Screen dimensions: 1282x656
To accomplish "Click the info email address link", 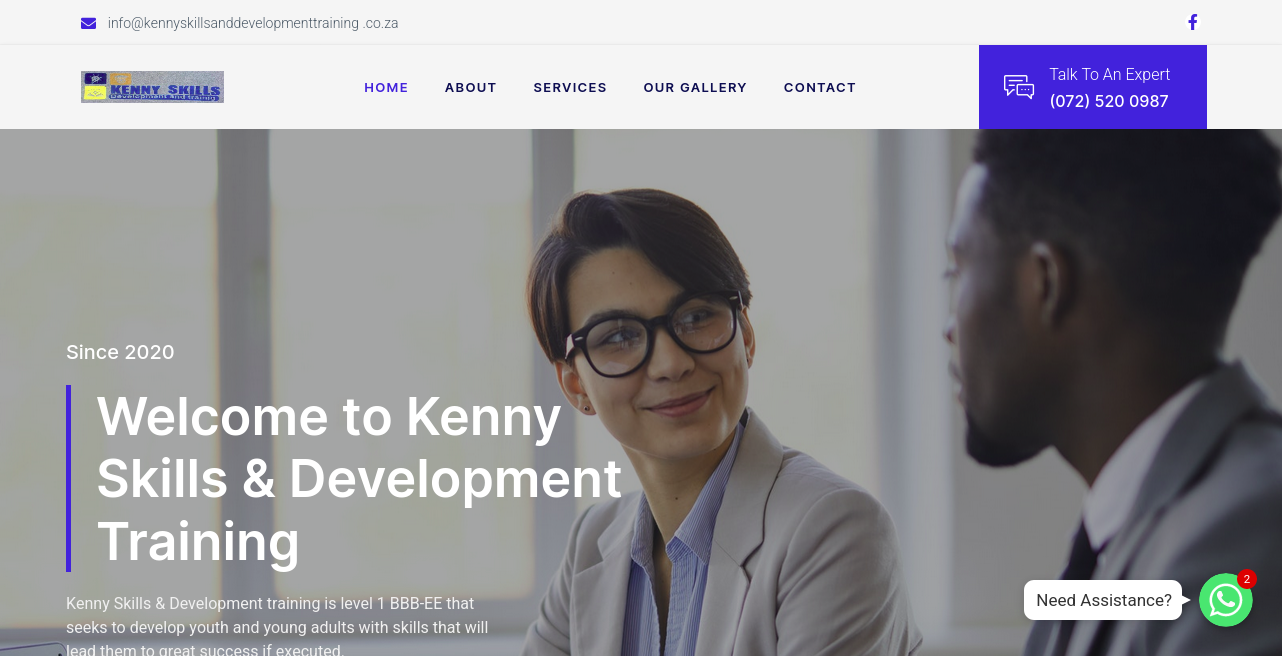I will click(x=253, y=23).
